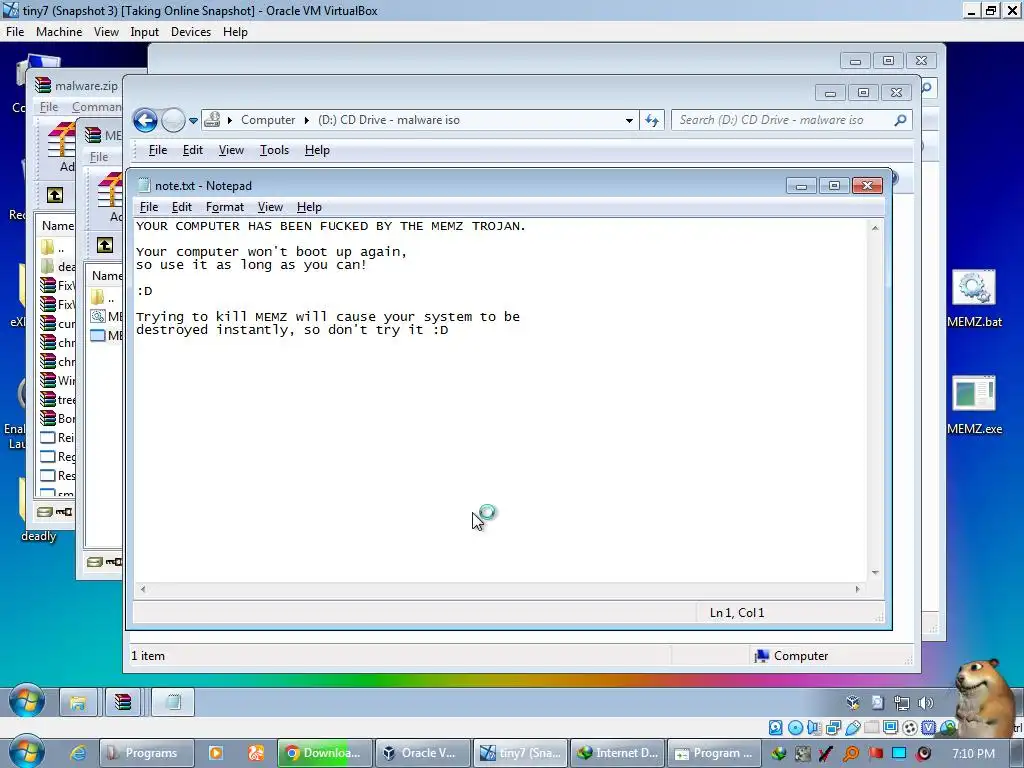Image resolution: width=1024 pixels, height=768 pixels.
Task: Switch to the Programs host taskbar button
Action: (147, 753)
